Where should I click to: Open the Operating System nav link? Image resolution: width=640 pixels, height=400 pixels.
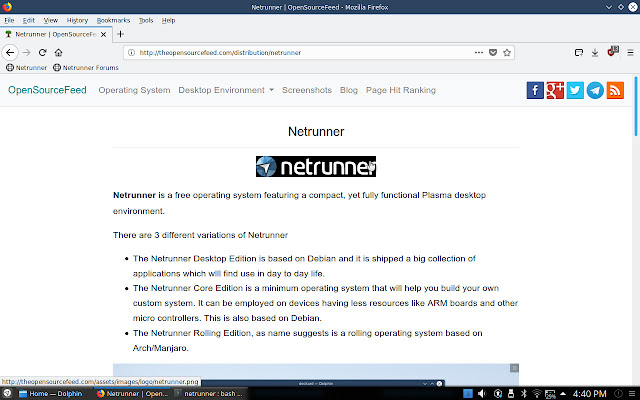[134, 90]
